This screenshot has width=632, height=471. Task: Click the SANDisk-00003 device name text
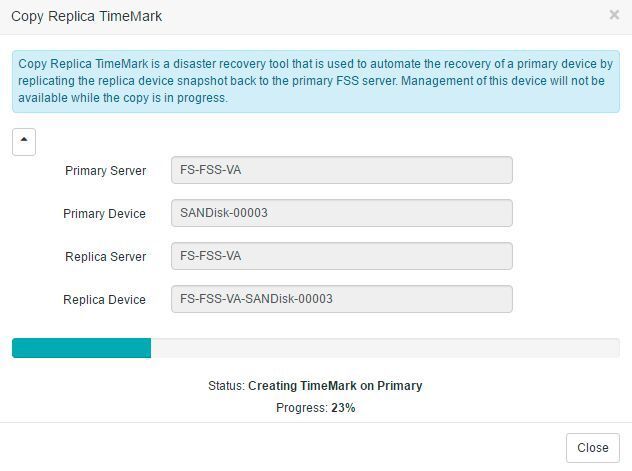pyautogui.click(x=224, y=213)
